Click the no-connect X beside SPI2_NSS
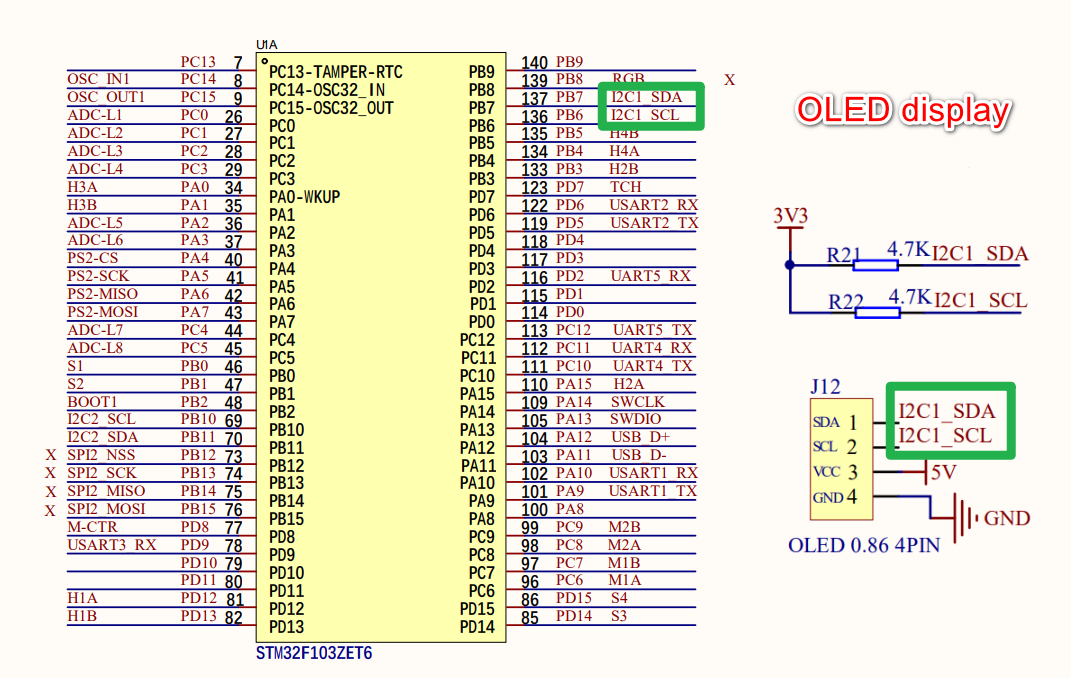Viewport: 1071px width, 678px height. coord(51,455)
